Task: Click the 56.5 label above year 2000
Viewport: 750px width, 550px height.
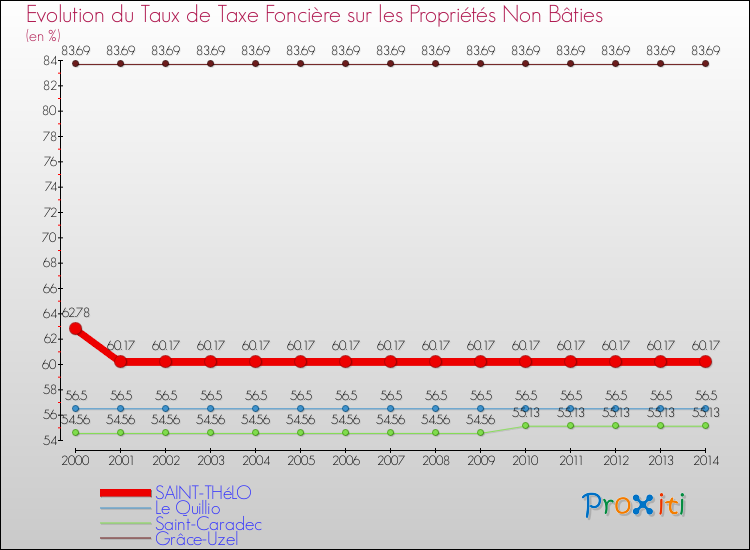Action: [76, 396]
